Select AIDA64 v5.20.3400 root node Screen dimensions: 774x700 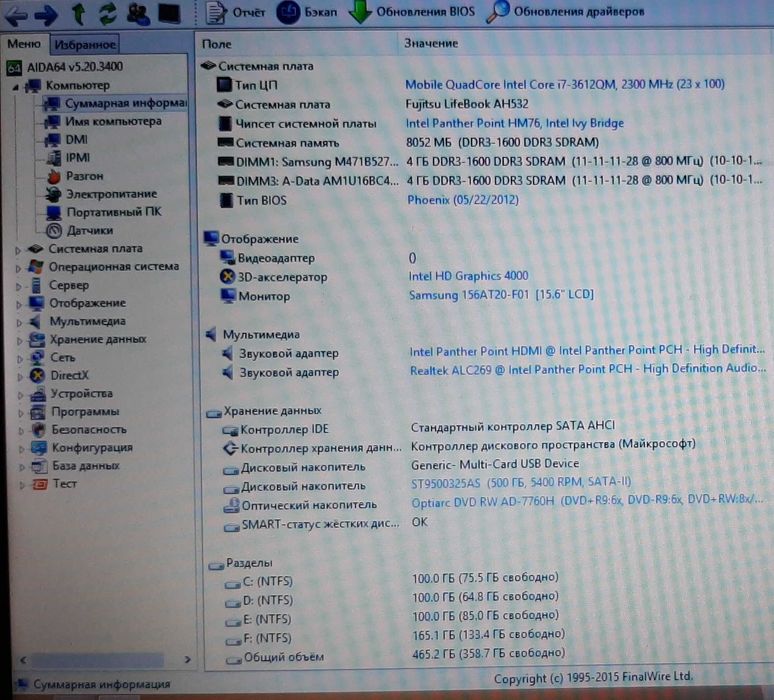(x=65, y=67)
